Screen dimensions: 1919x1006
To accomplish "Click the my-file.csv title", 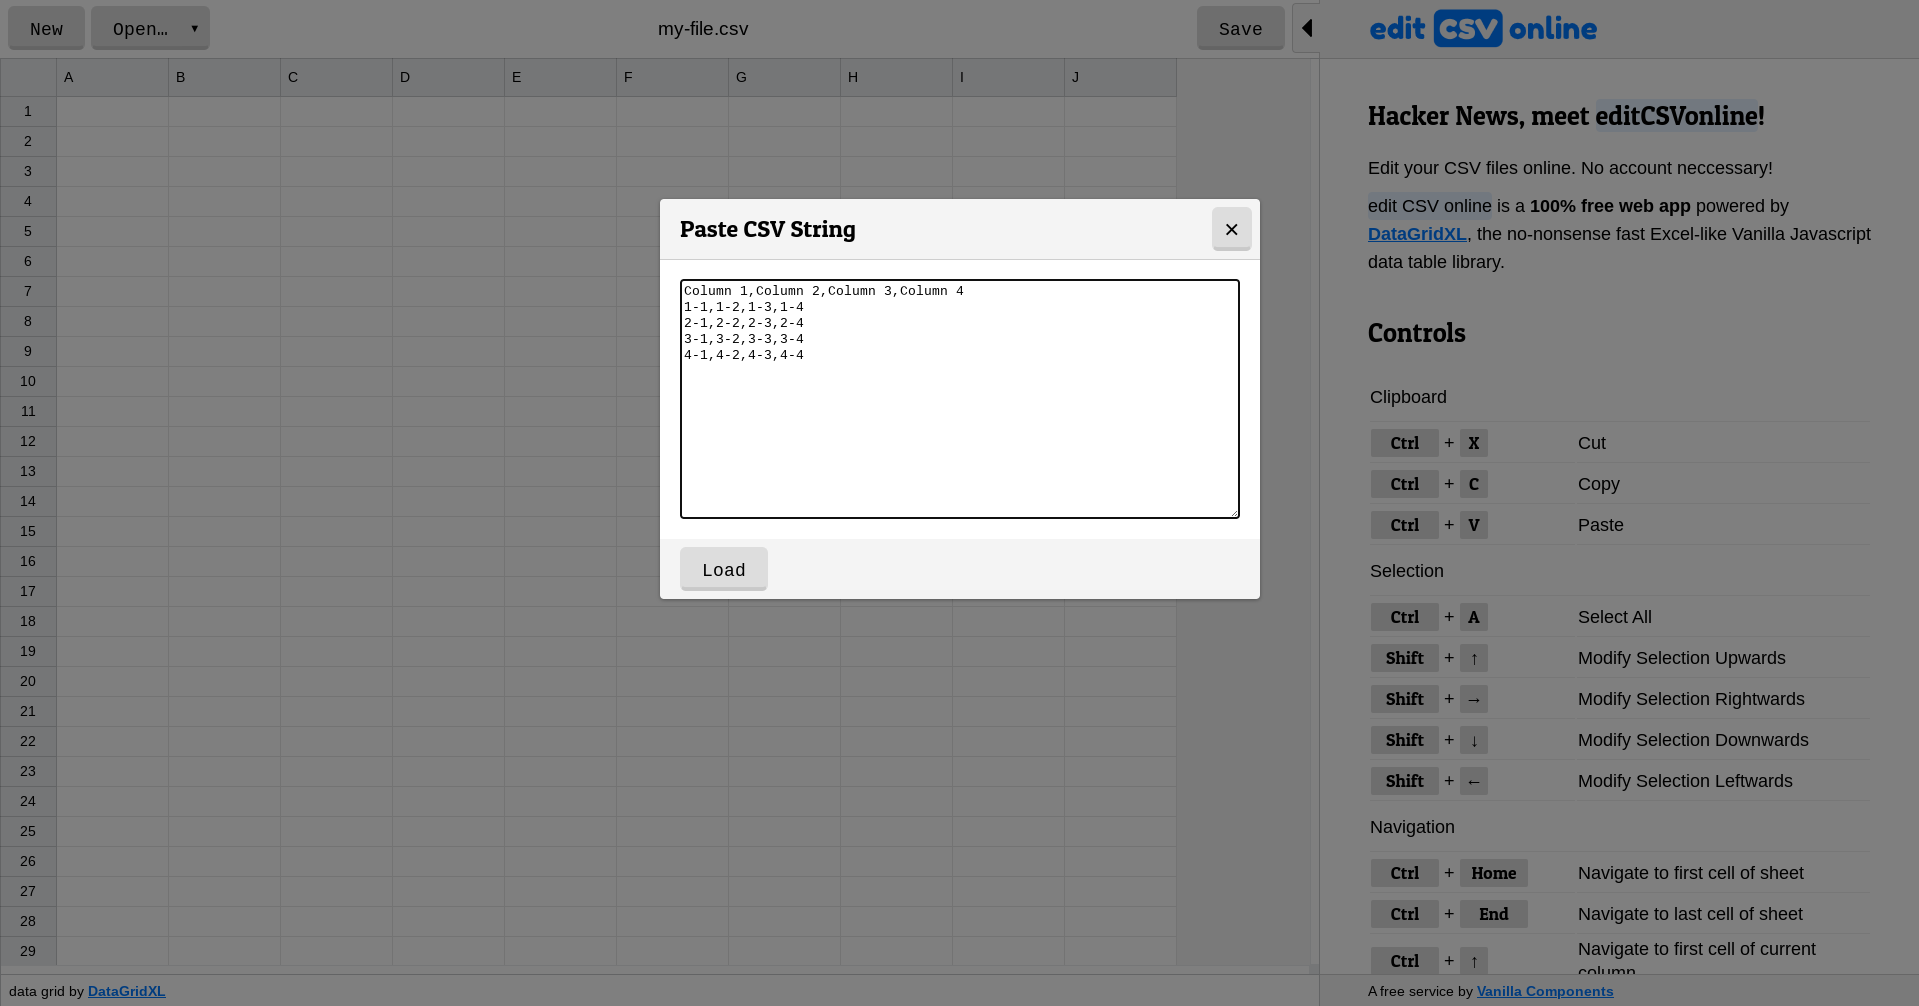I will point(703,28).
